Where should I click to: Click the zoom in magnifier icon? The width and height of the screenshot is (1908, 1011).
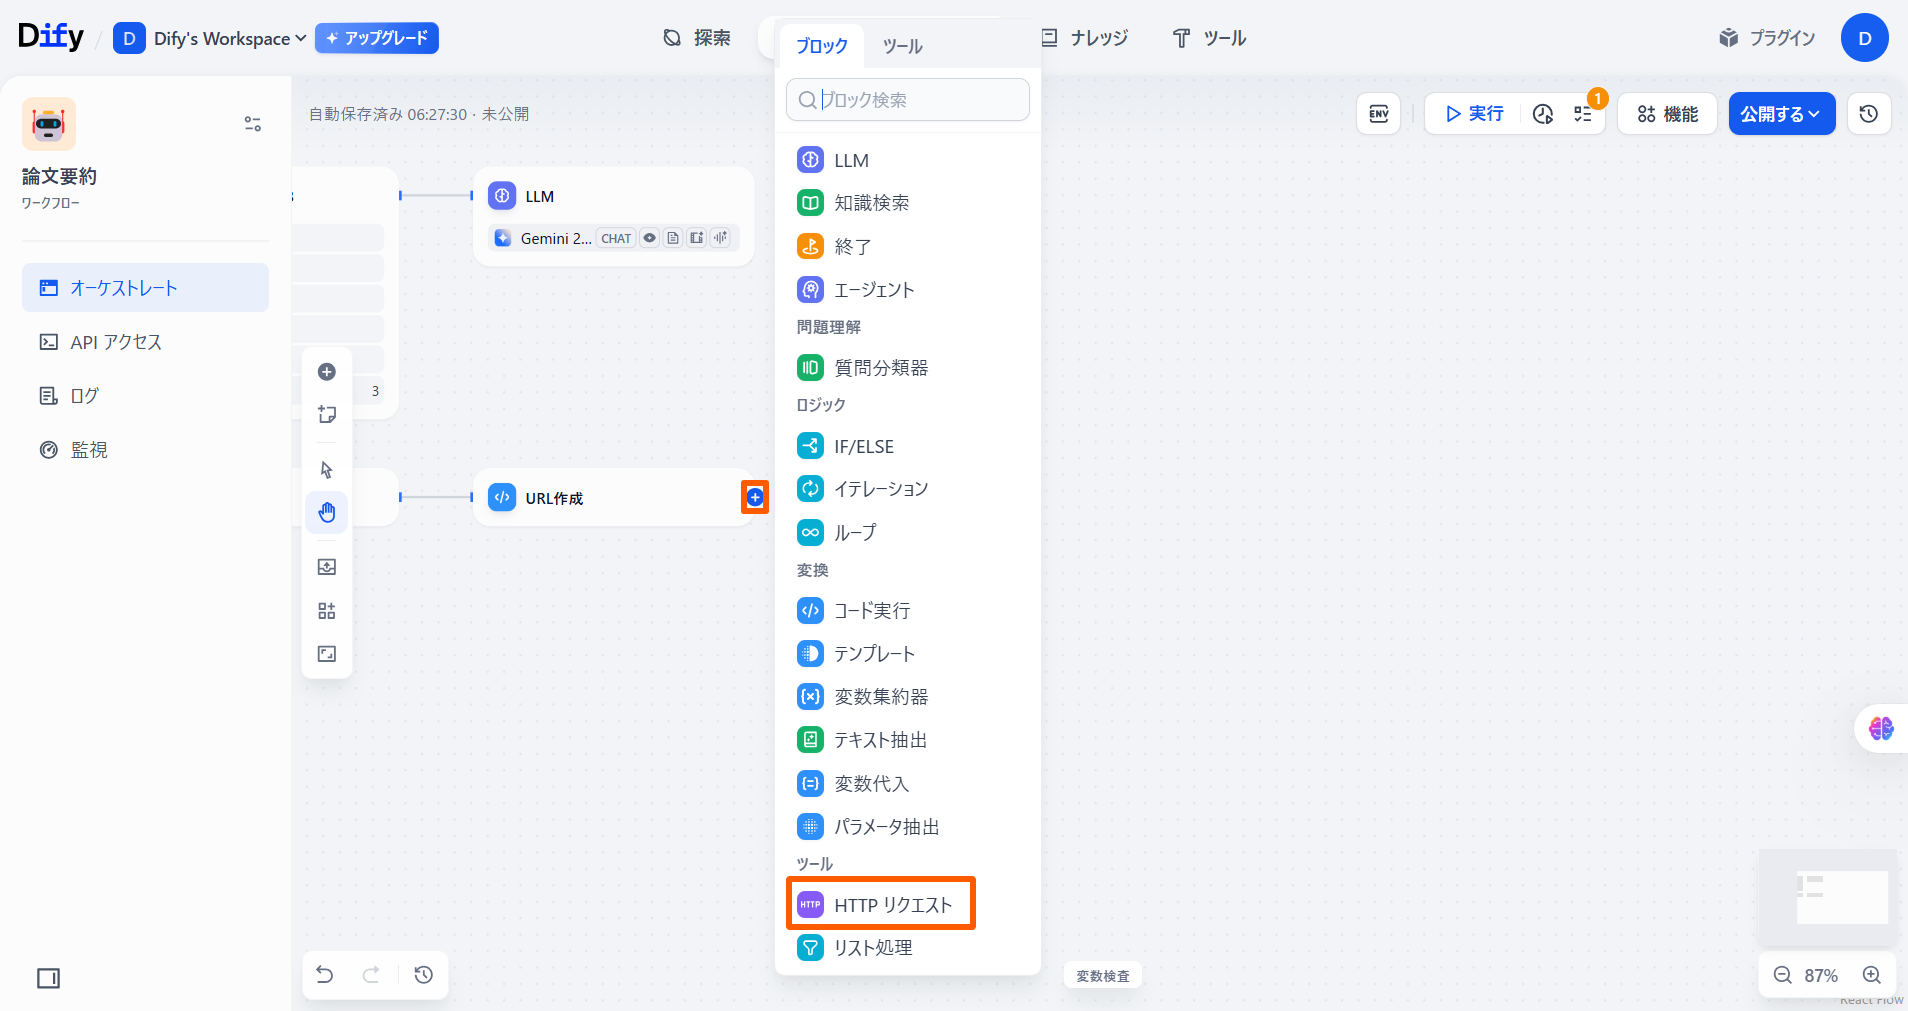(1872, 975)
